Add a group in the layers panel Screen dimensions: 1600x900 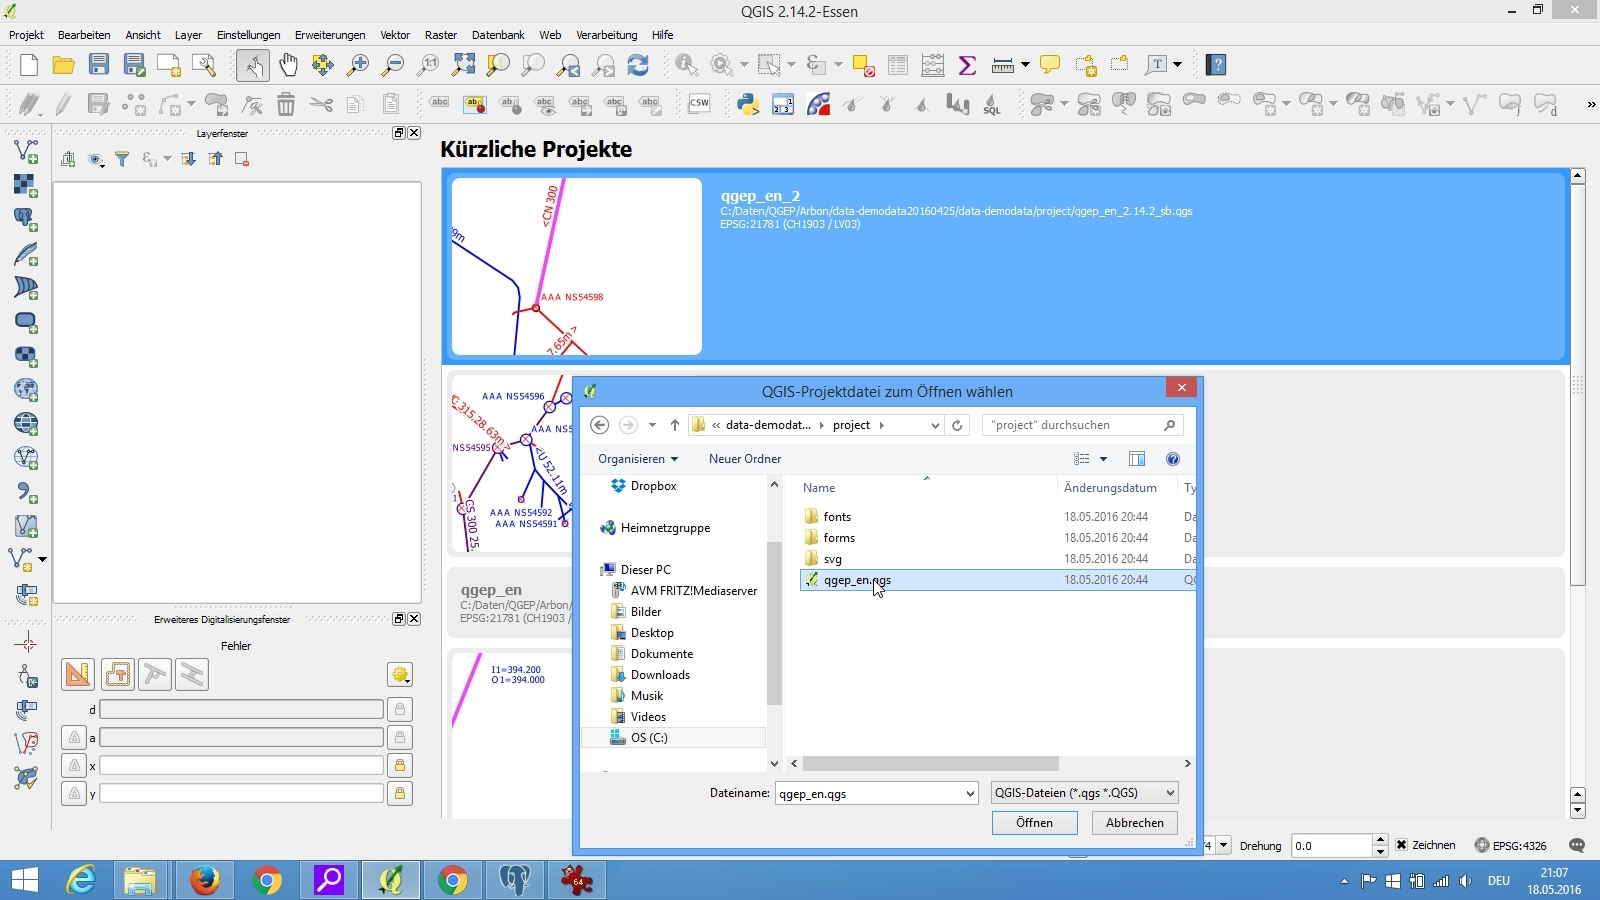click(68, 159)
